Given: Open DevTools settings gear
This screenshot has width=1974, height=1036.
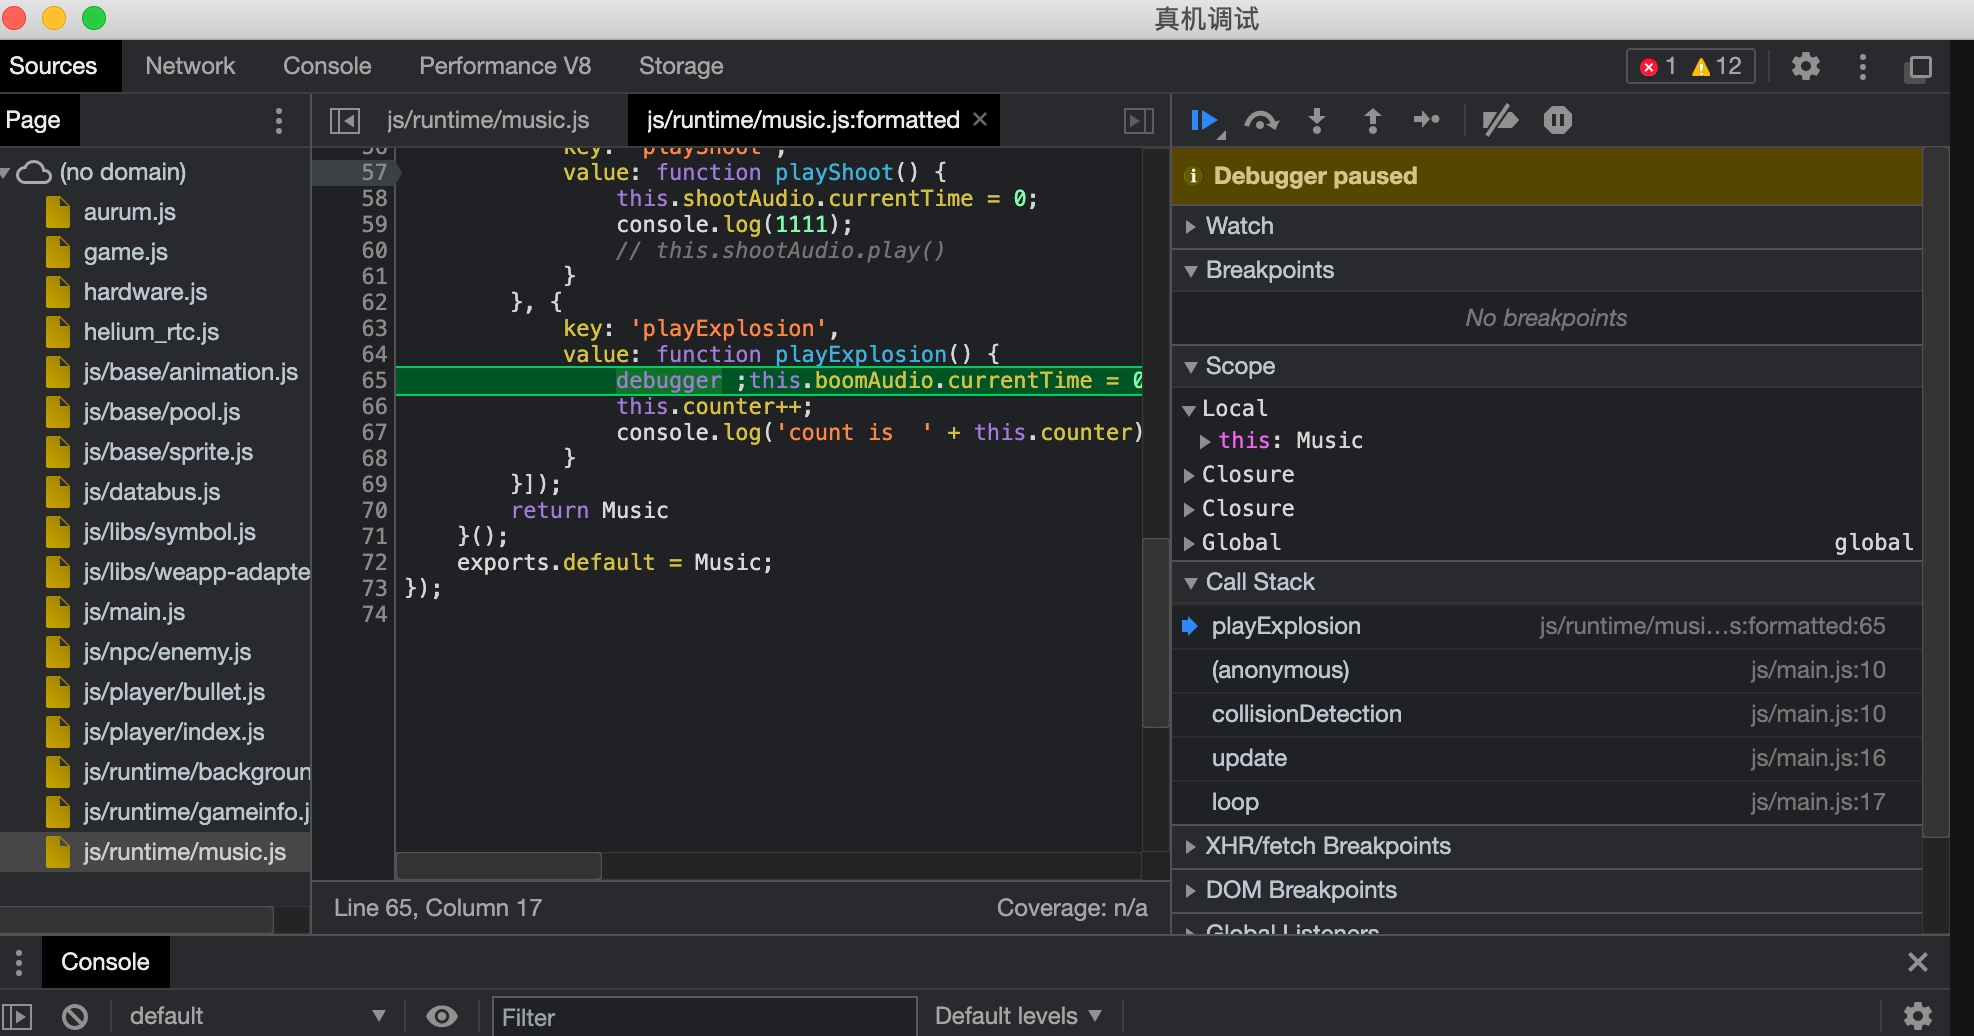Looking at the screenshot, I should (1805, 67).
